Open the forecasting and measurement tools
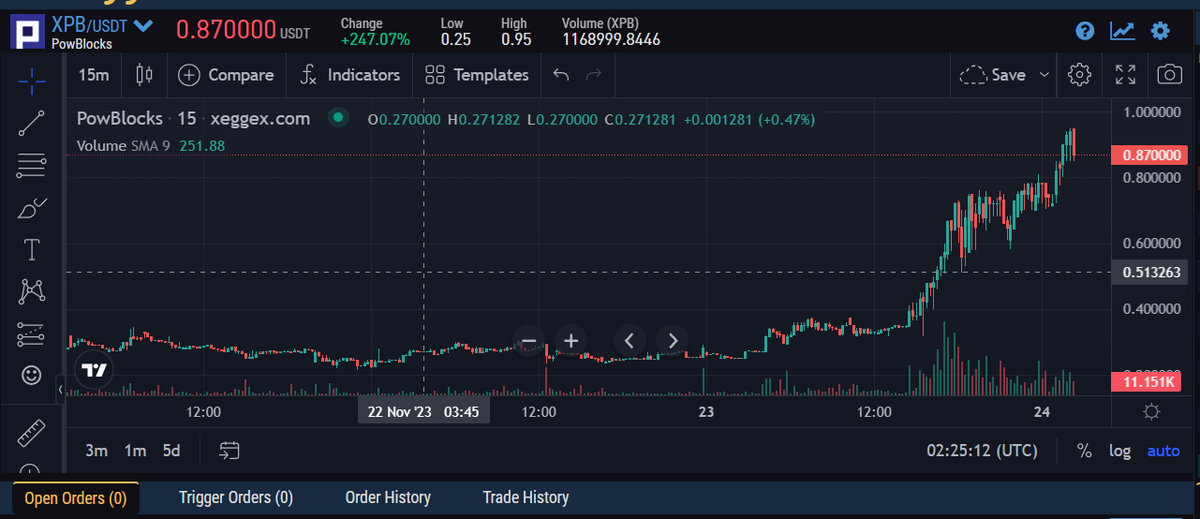This screenshot has height=519, width=1200. pyautogui.click(x=32, y=333)
